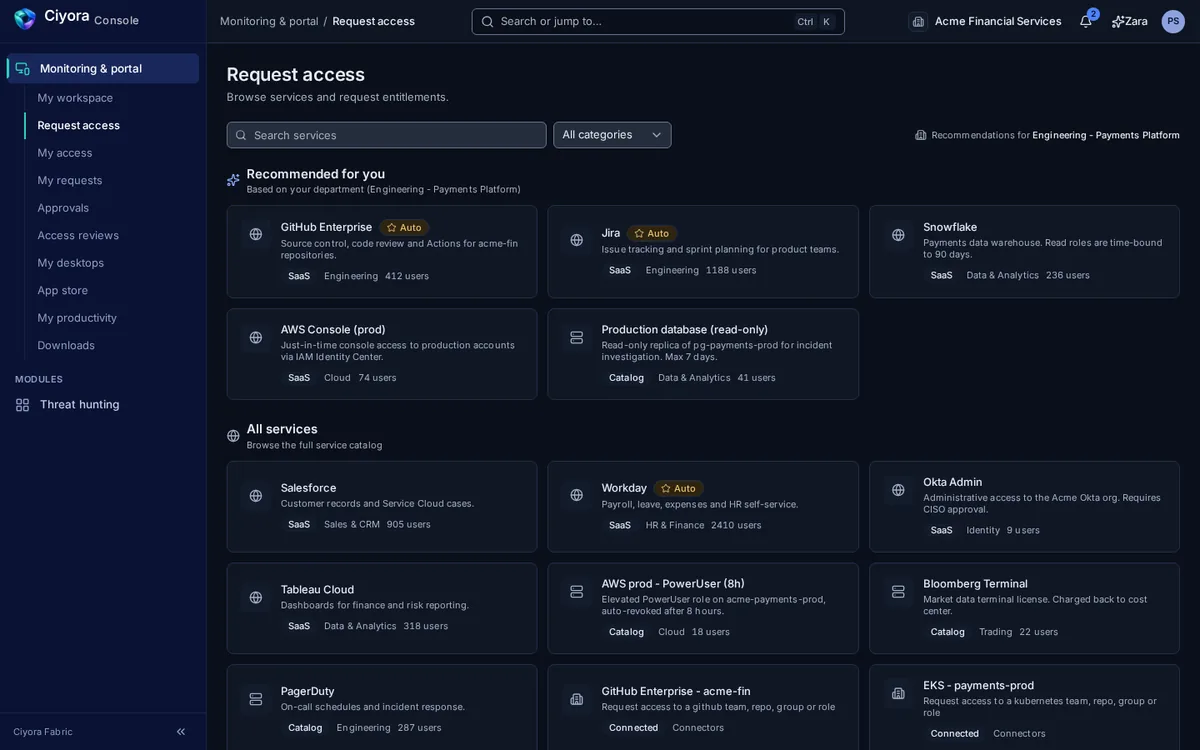Click '2410 users' on Workday card
Image resolution: width=1200 pixels, height=750 pixels.
tap(736, 526)
